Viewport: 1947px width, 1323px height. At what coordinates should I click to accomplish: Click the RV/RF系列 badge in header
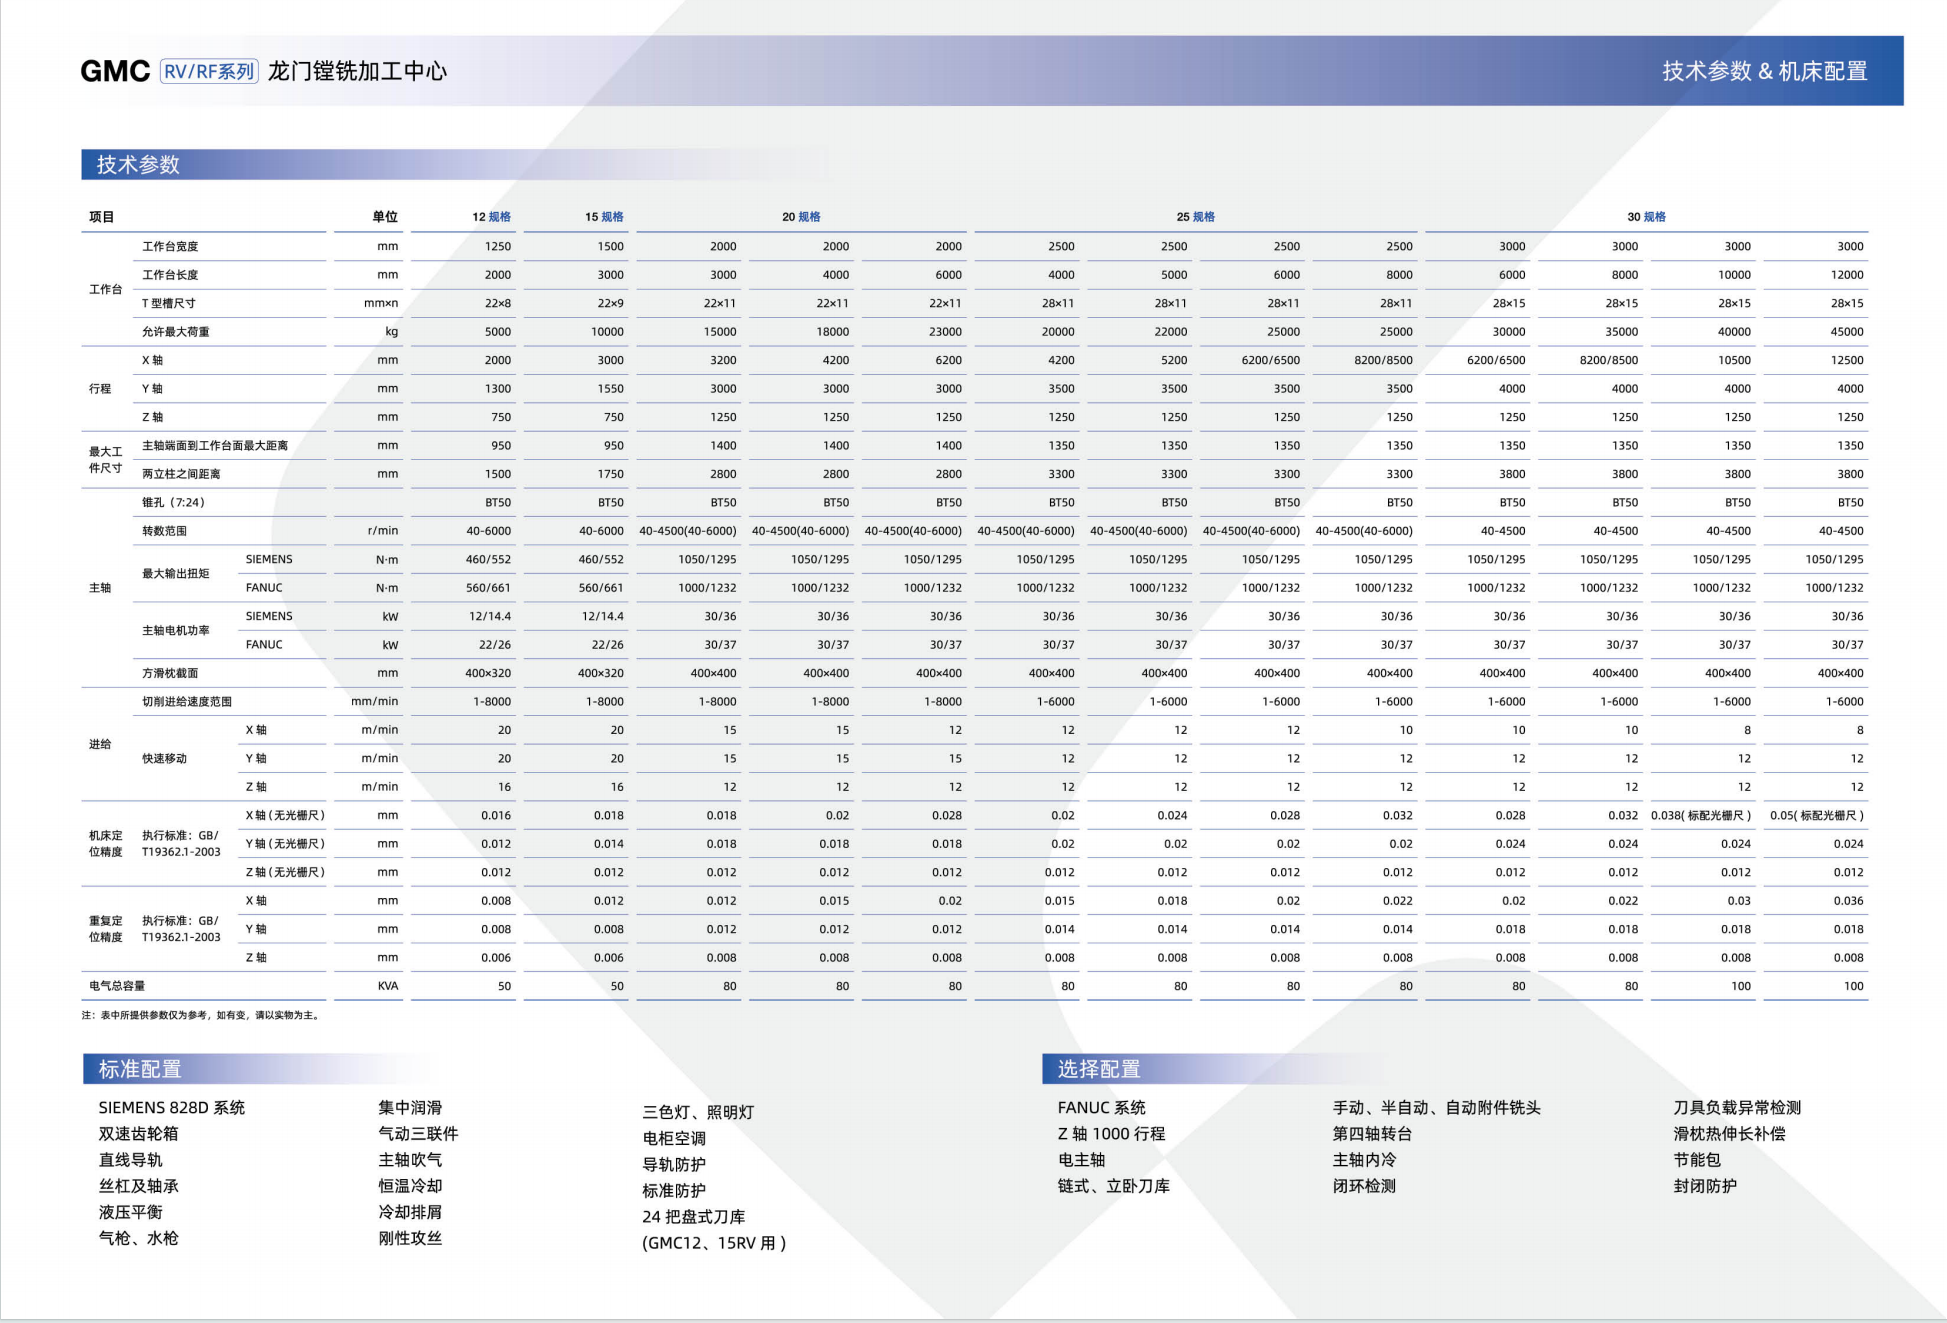[x=209, y=71]
